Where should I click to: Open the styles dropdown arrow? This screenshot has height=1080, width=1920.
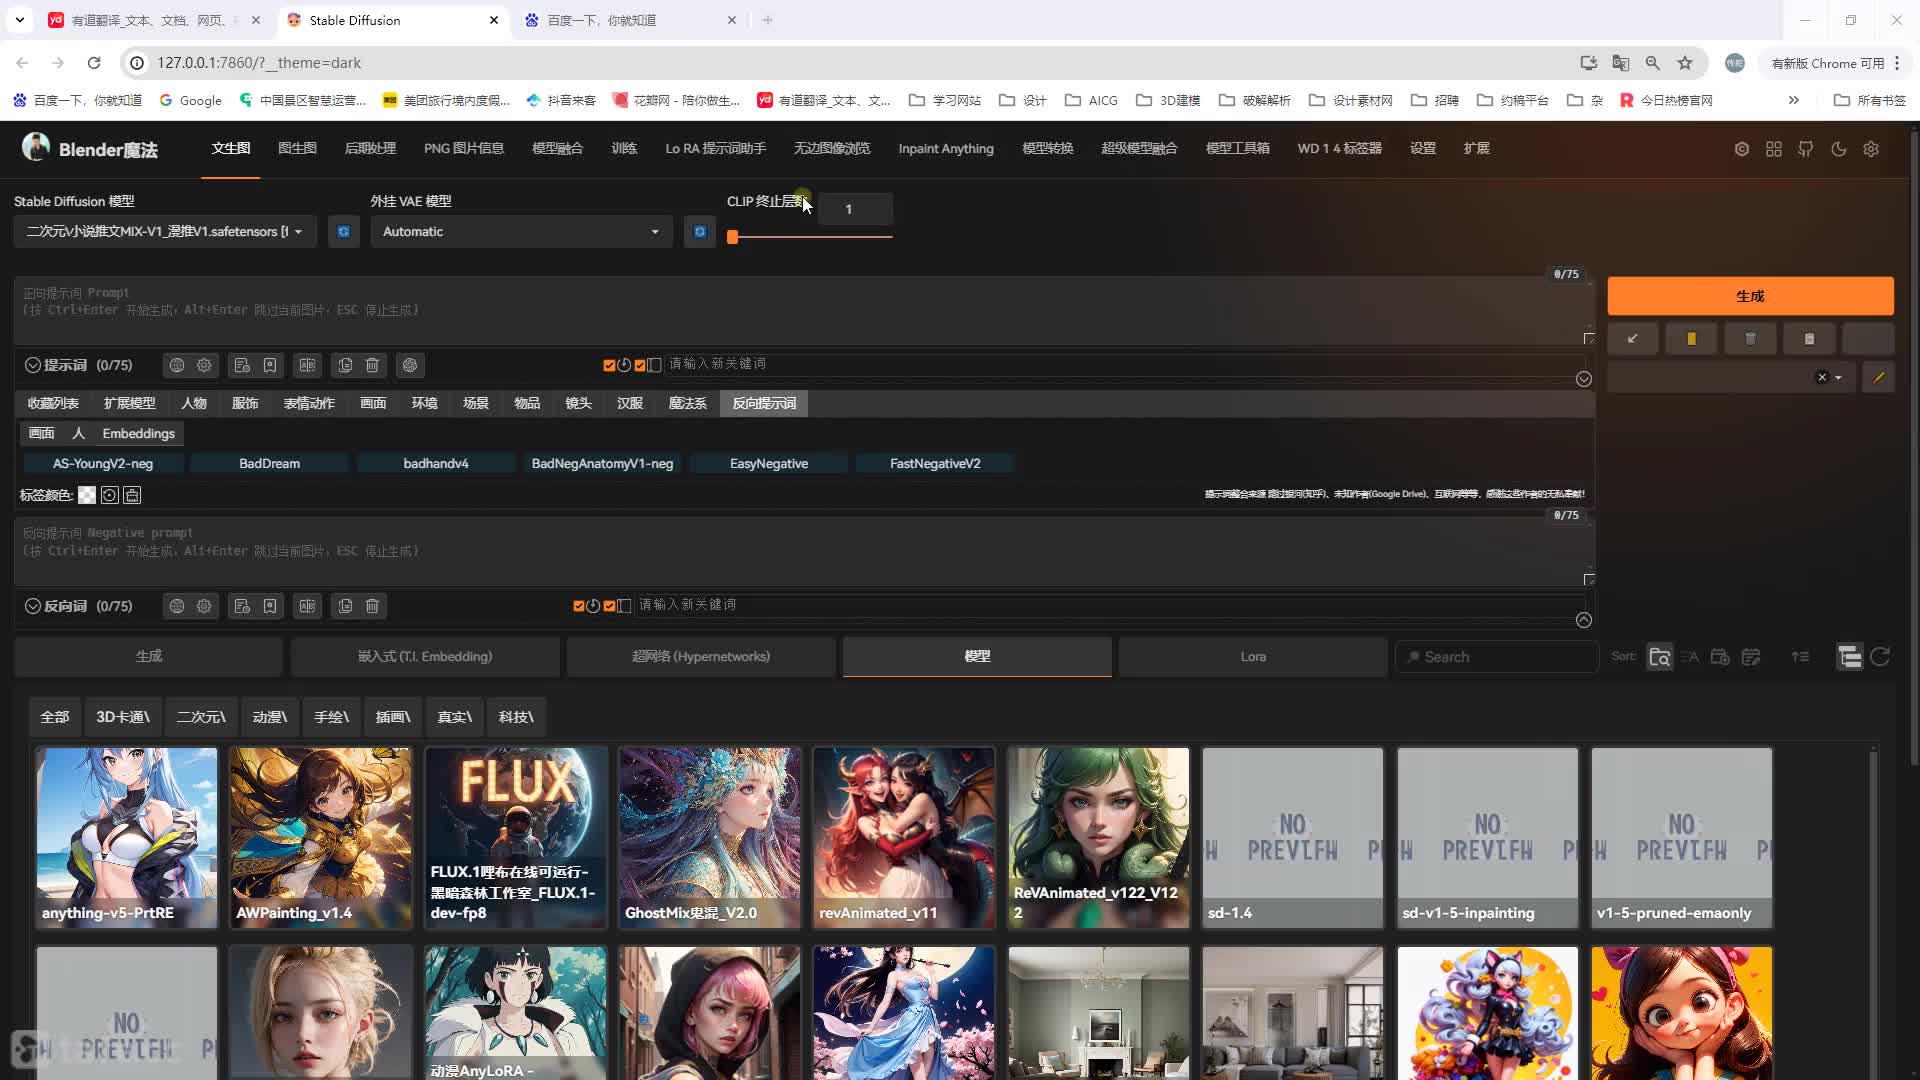pyautogui.click(x=1838, y=378)
